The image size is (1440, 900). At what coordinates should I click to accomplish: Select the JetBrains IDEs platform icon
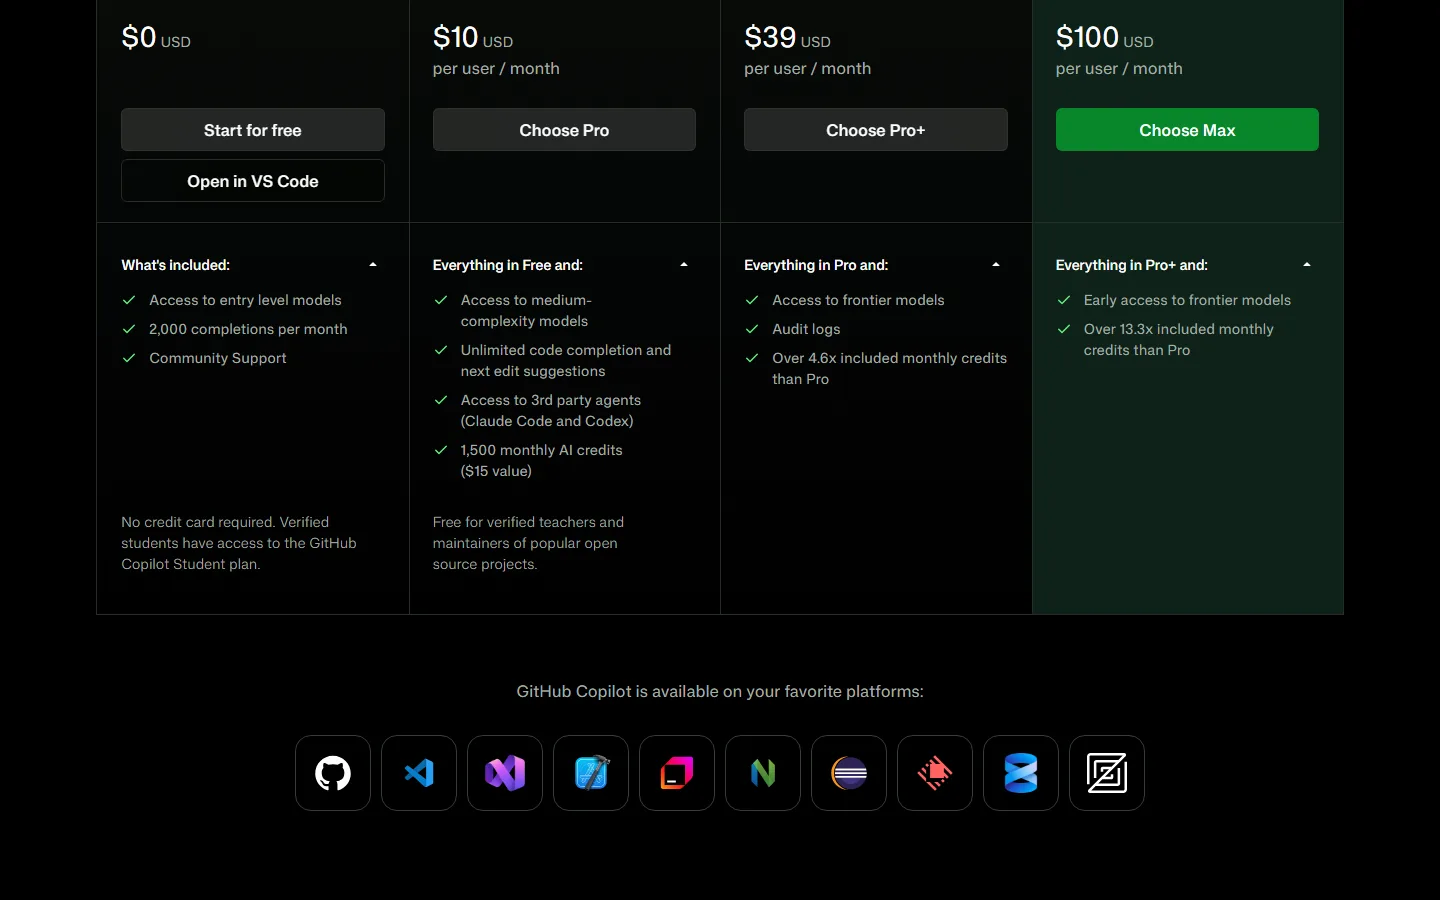click(x=677, y=773)
